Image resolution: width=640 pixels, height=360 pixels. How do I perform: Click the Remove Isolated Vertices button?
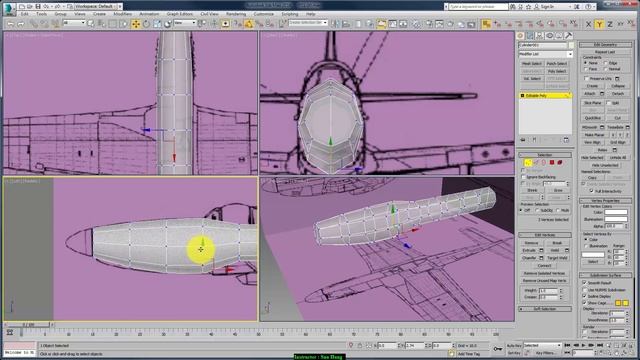pos(544,273)
